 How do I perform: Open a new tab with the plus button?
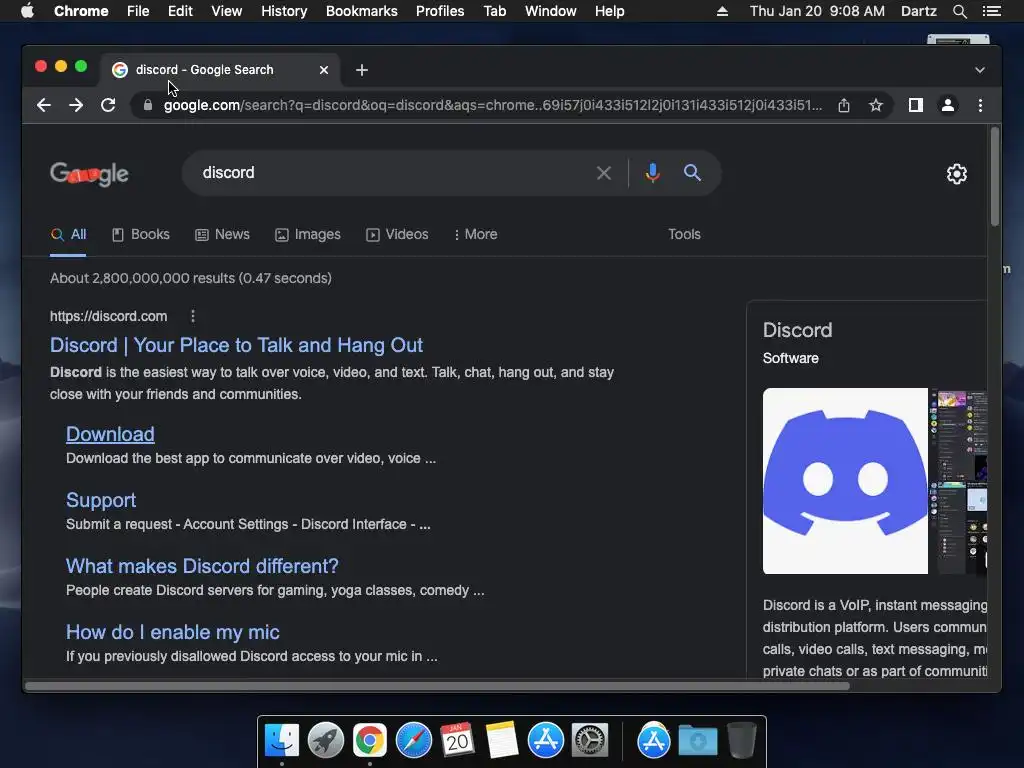362,70
